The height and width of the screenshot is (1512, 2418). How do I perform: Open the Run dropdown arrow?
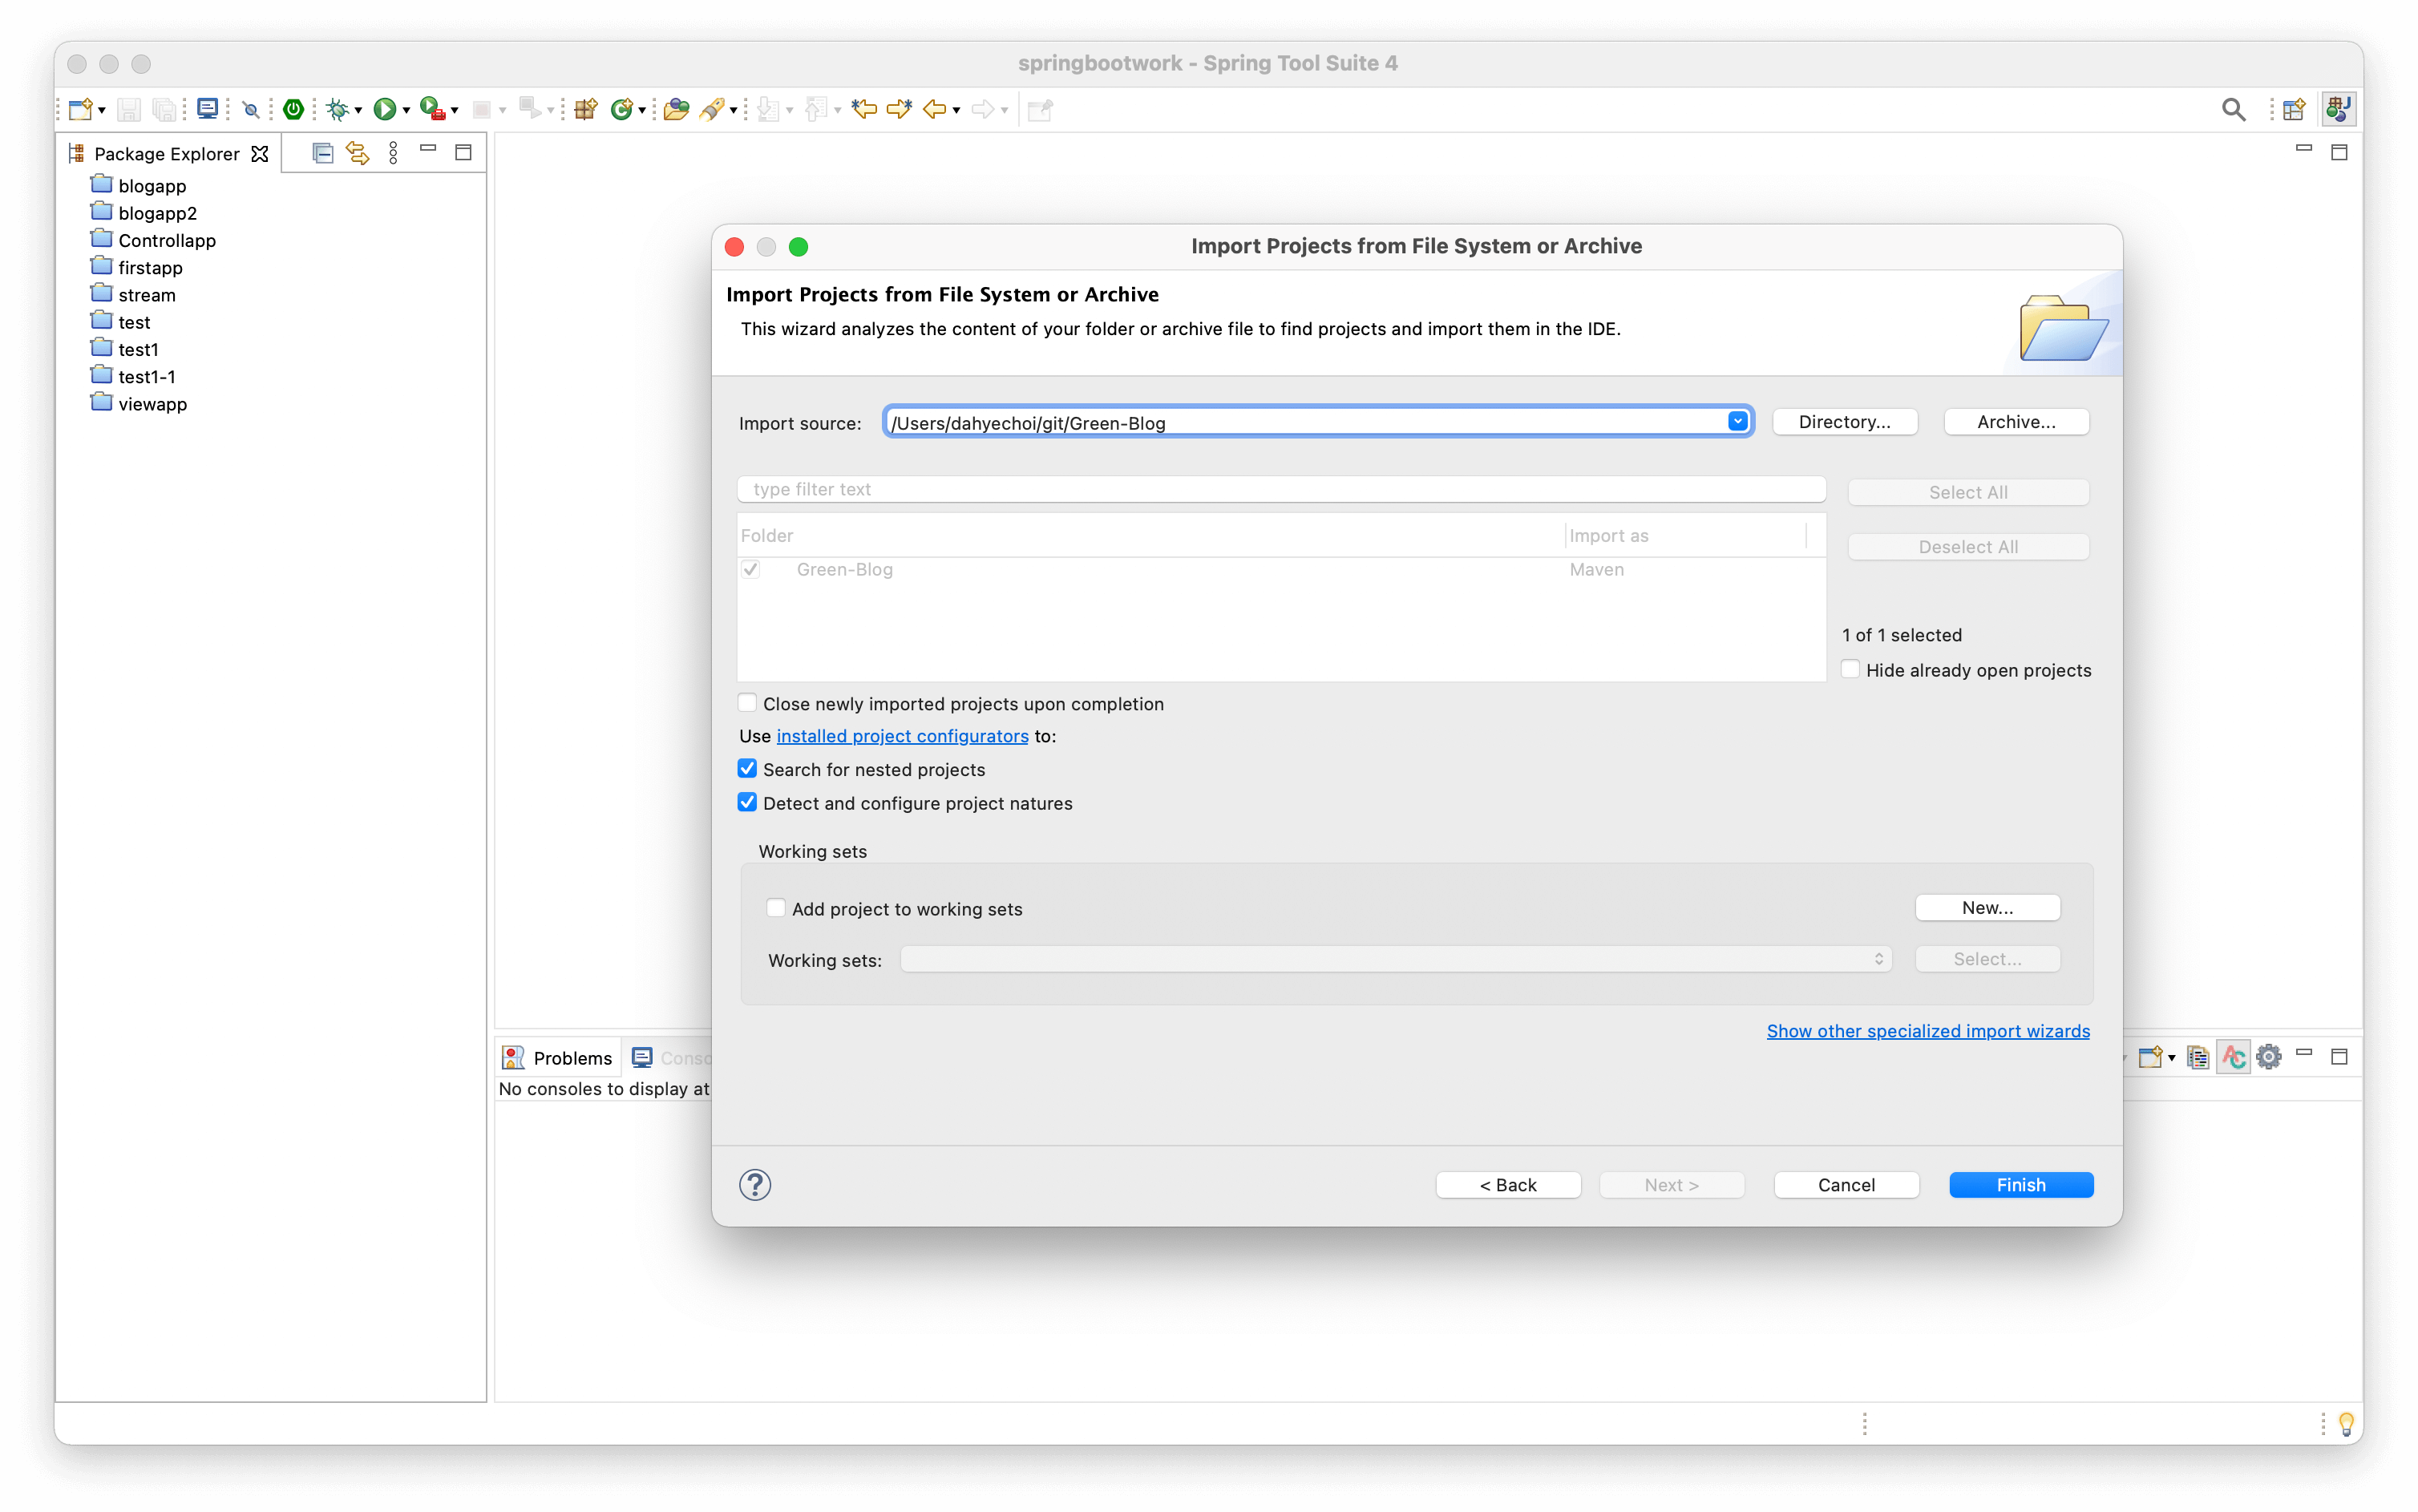click(x=406, y=110)
